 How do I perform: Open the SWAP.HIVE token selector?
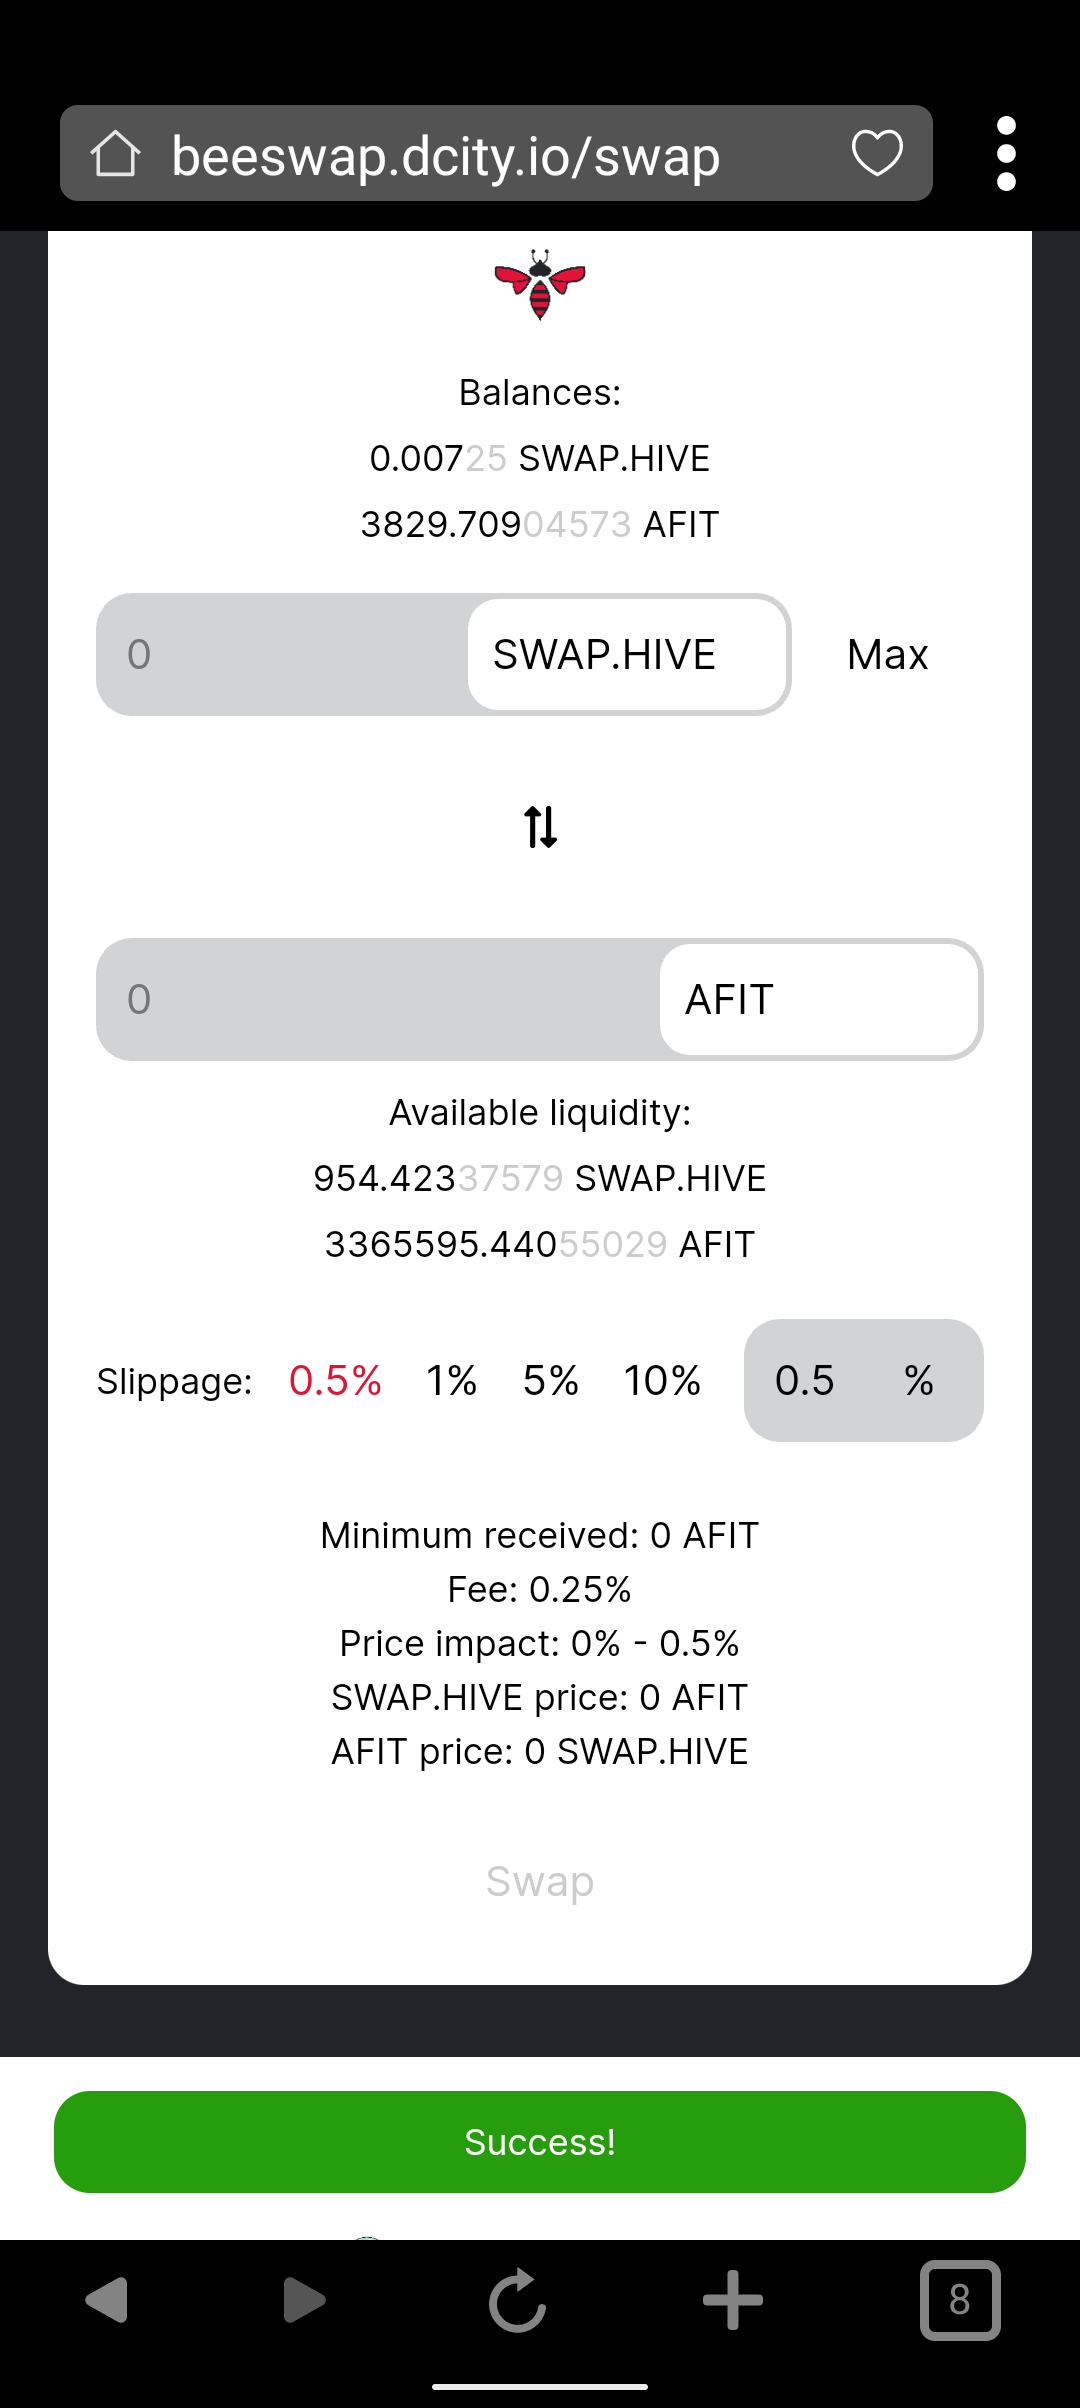627,655
